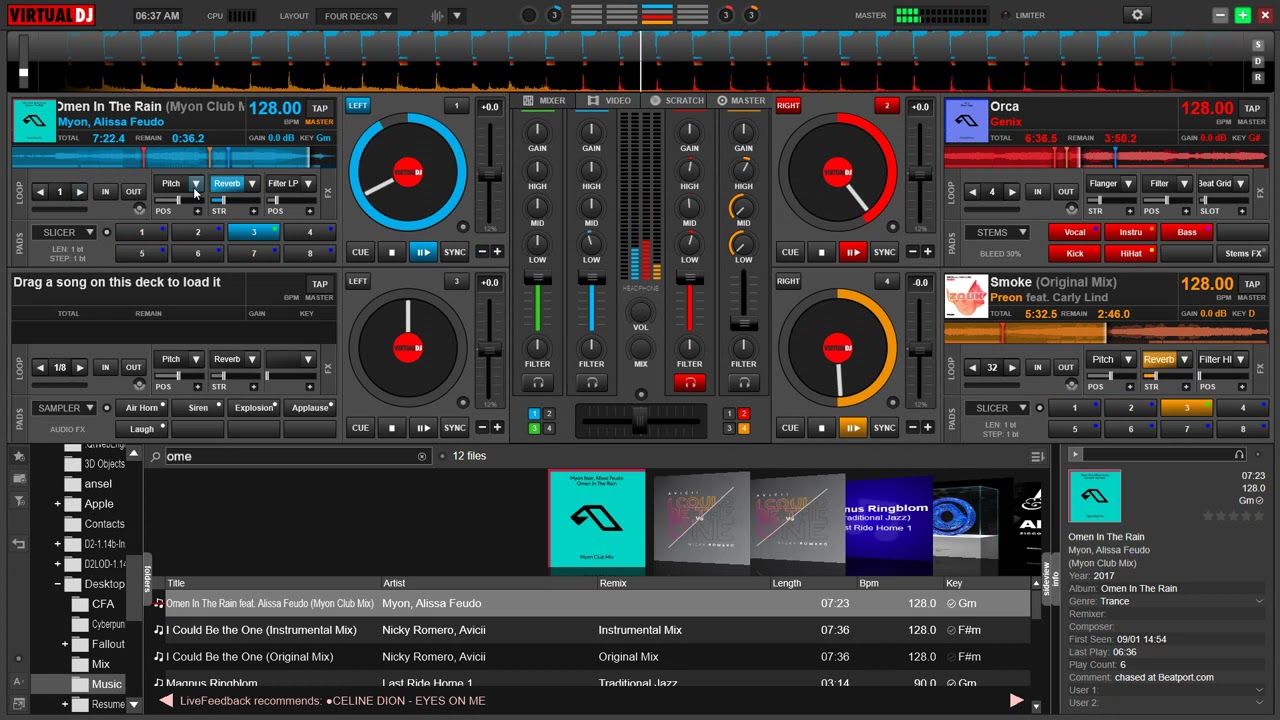The height and width of the screenshot is (720, 1280).
Task: Sort list by Bpm column header
Action: click(x=869, y=583)
